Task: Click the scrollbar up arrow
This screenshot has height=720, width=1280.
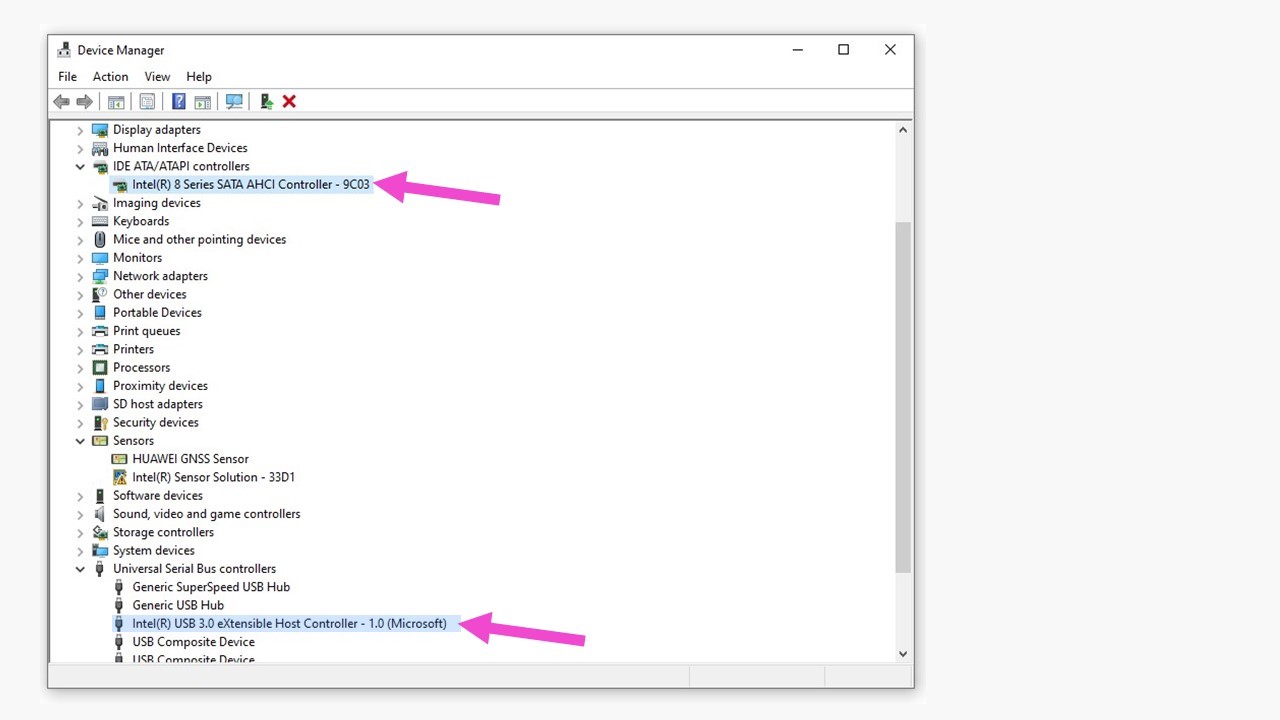Action: (x=903, y=130)
